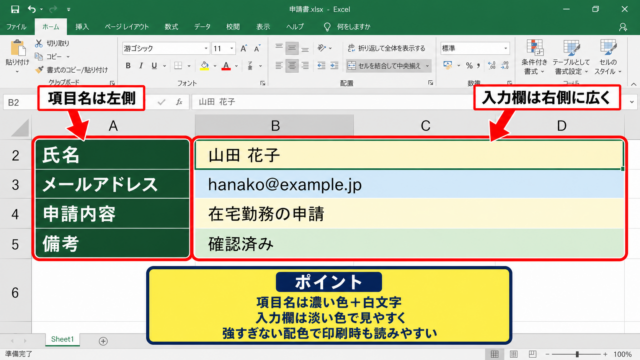Switch to 表示 tab
This screenshot has width=640, height=360.
coord(263,27)
